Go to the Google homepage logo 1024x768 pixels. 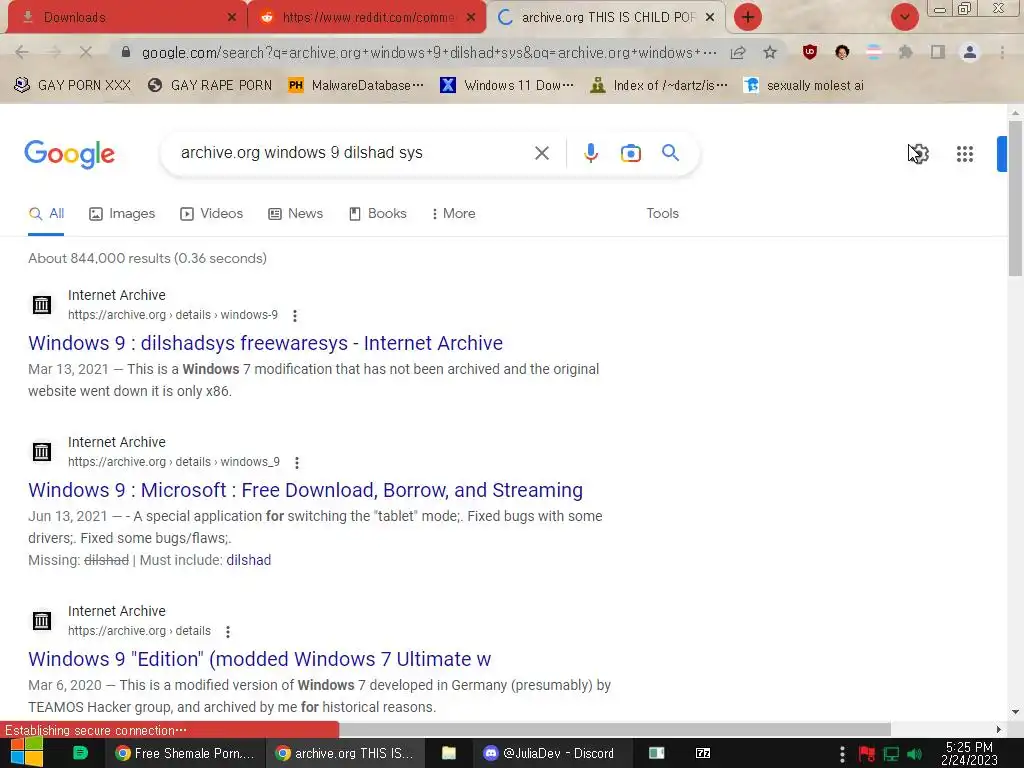coord(69,154)
